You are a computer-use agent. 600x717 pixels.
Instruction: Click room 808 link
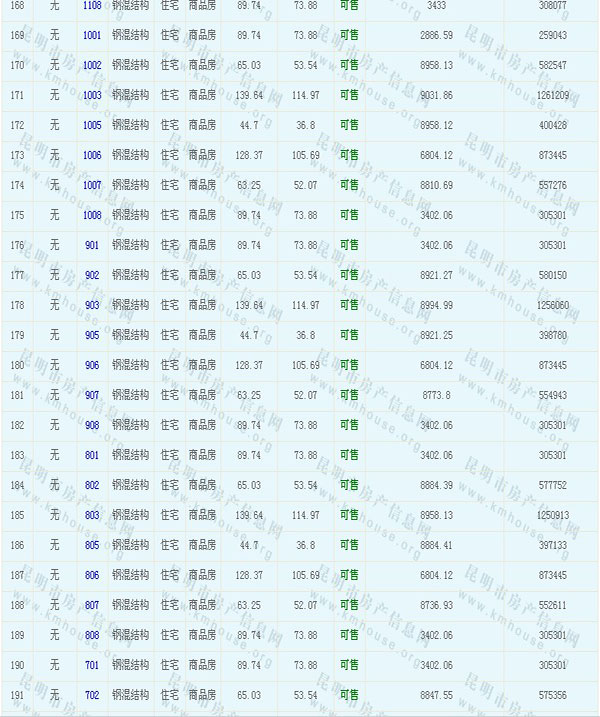point(92,636)
